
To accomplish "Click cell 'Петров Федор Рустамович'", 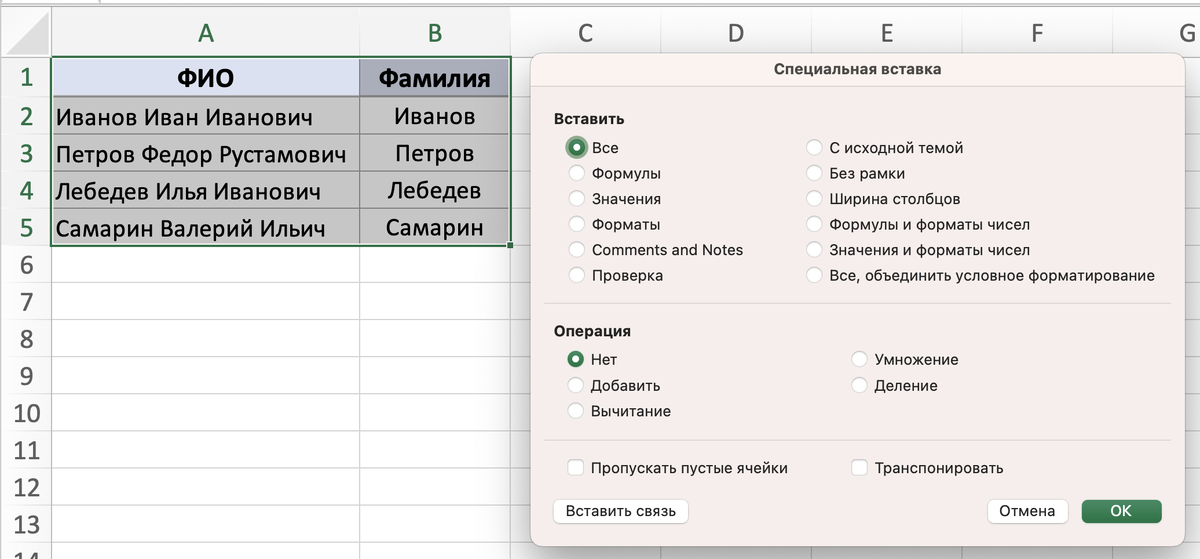I will tap(205, 153).
